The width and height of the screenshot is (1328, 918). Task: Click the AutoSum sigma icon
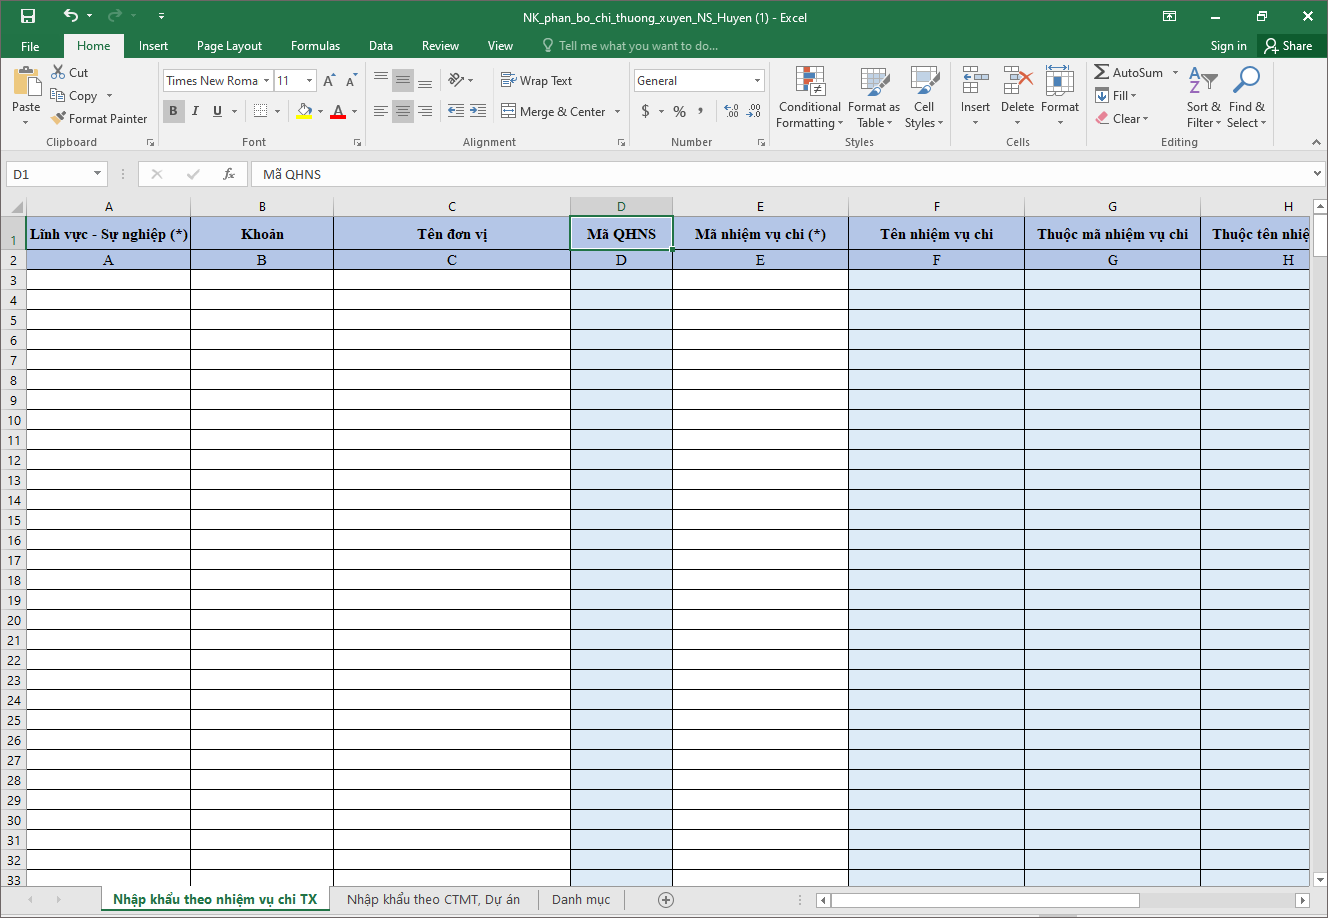[1101, 72]
